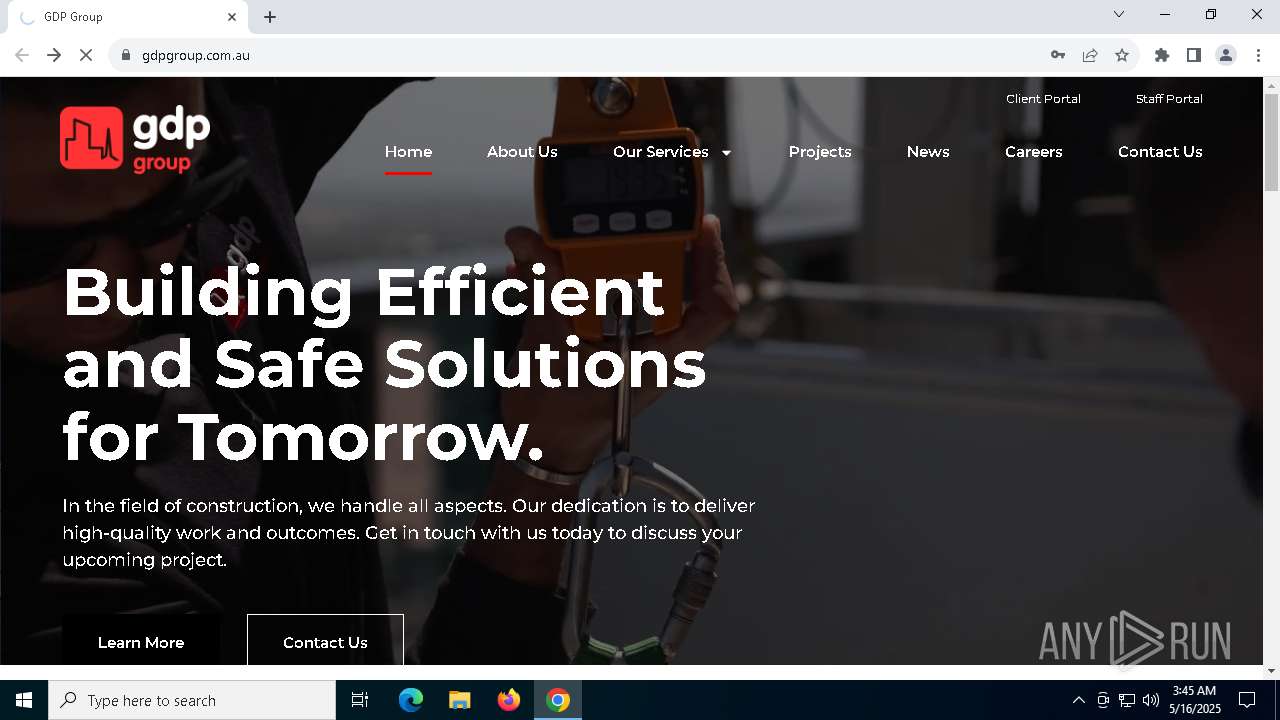Screen dimensions: 1280x720
Task: Open the Our Services menu
Action: point(661,152)
